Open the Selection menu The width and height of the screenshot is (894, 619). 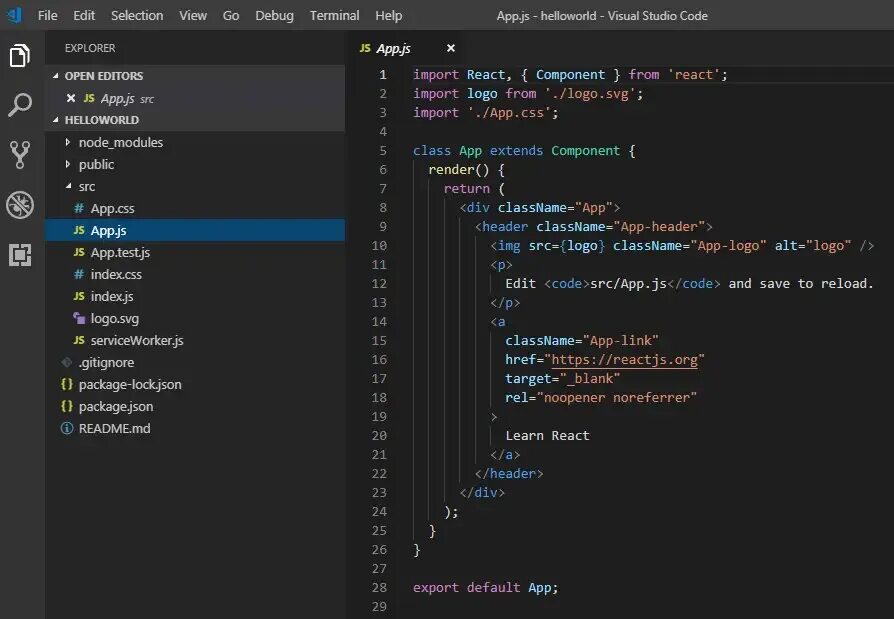point(137,15)
